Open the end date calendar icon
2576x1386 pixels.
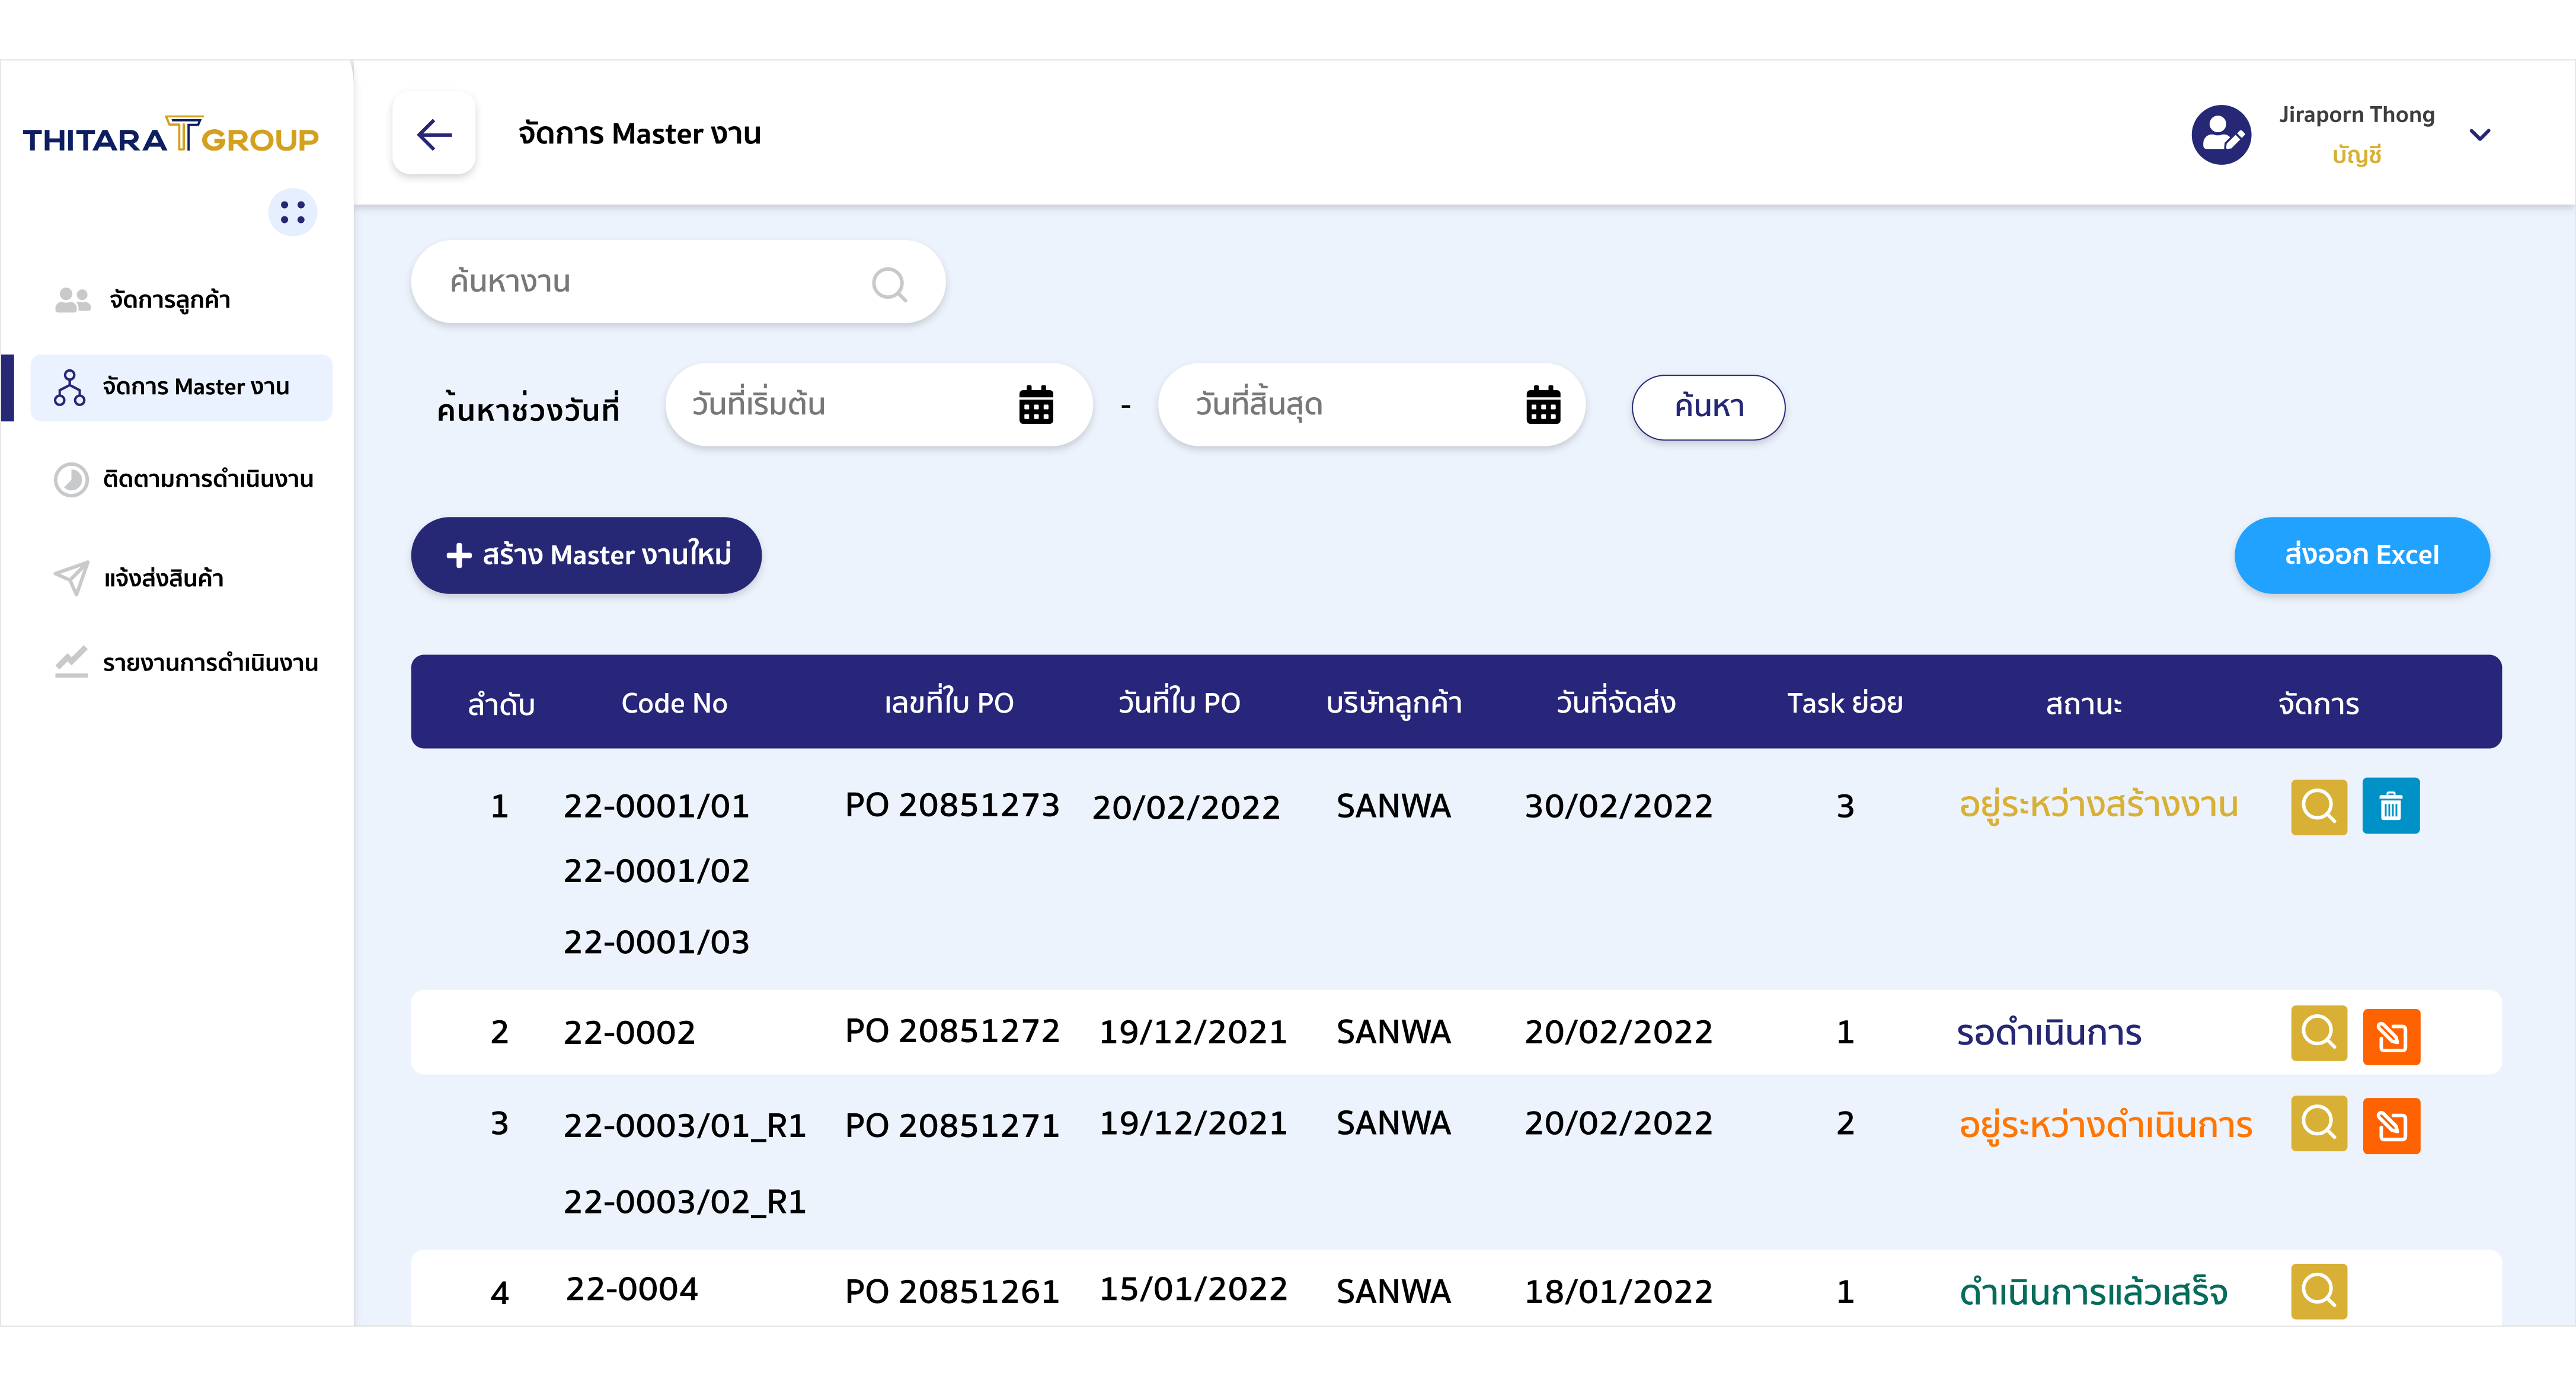(1543, 405)
